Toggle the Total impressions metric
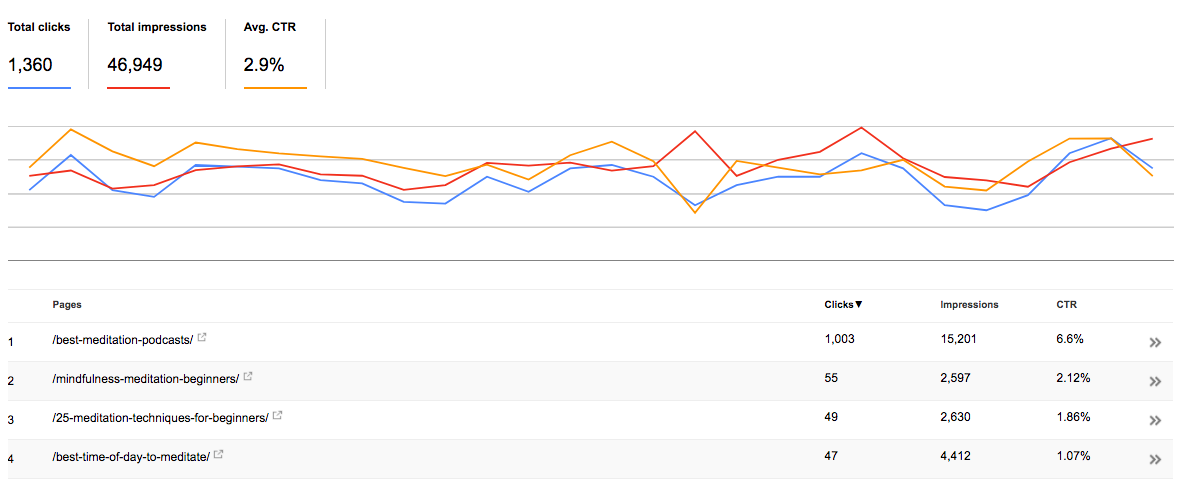The height and width of the screenshot is (482, 1183). 156,50
